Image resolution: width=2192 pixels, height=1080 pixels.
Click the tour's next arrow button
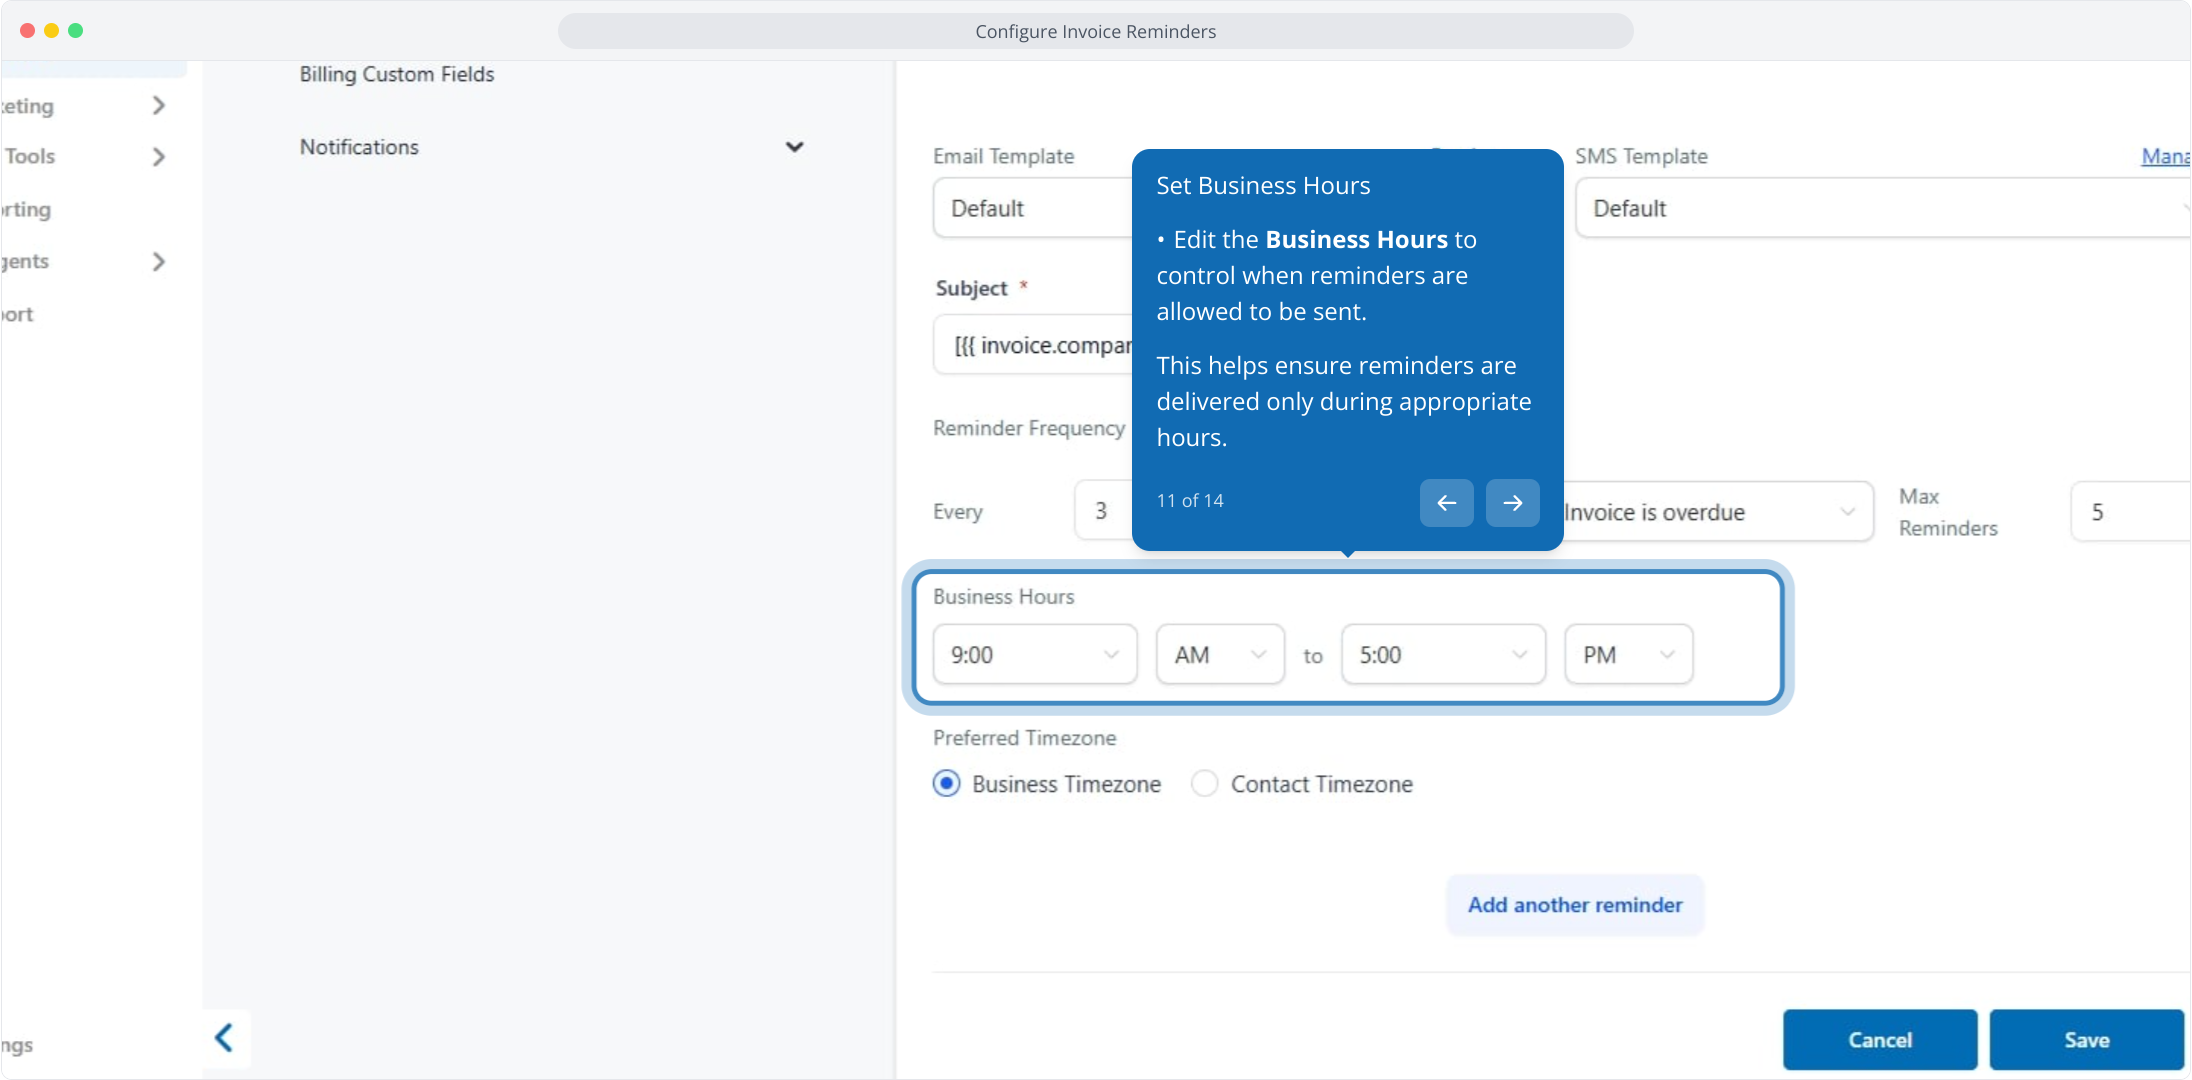(x=1512, y=503)
